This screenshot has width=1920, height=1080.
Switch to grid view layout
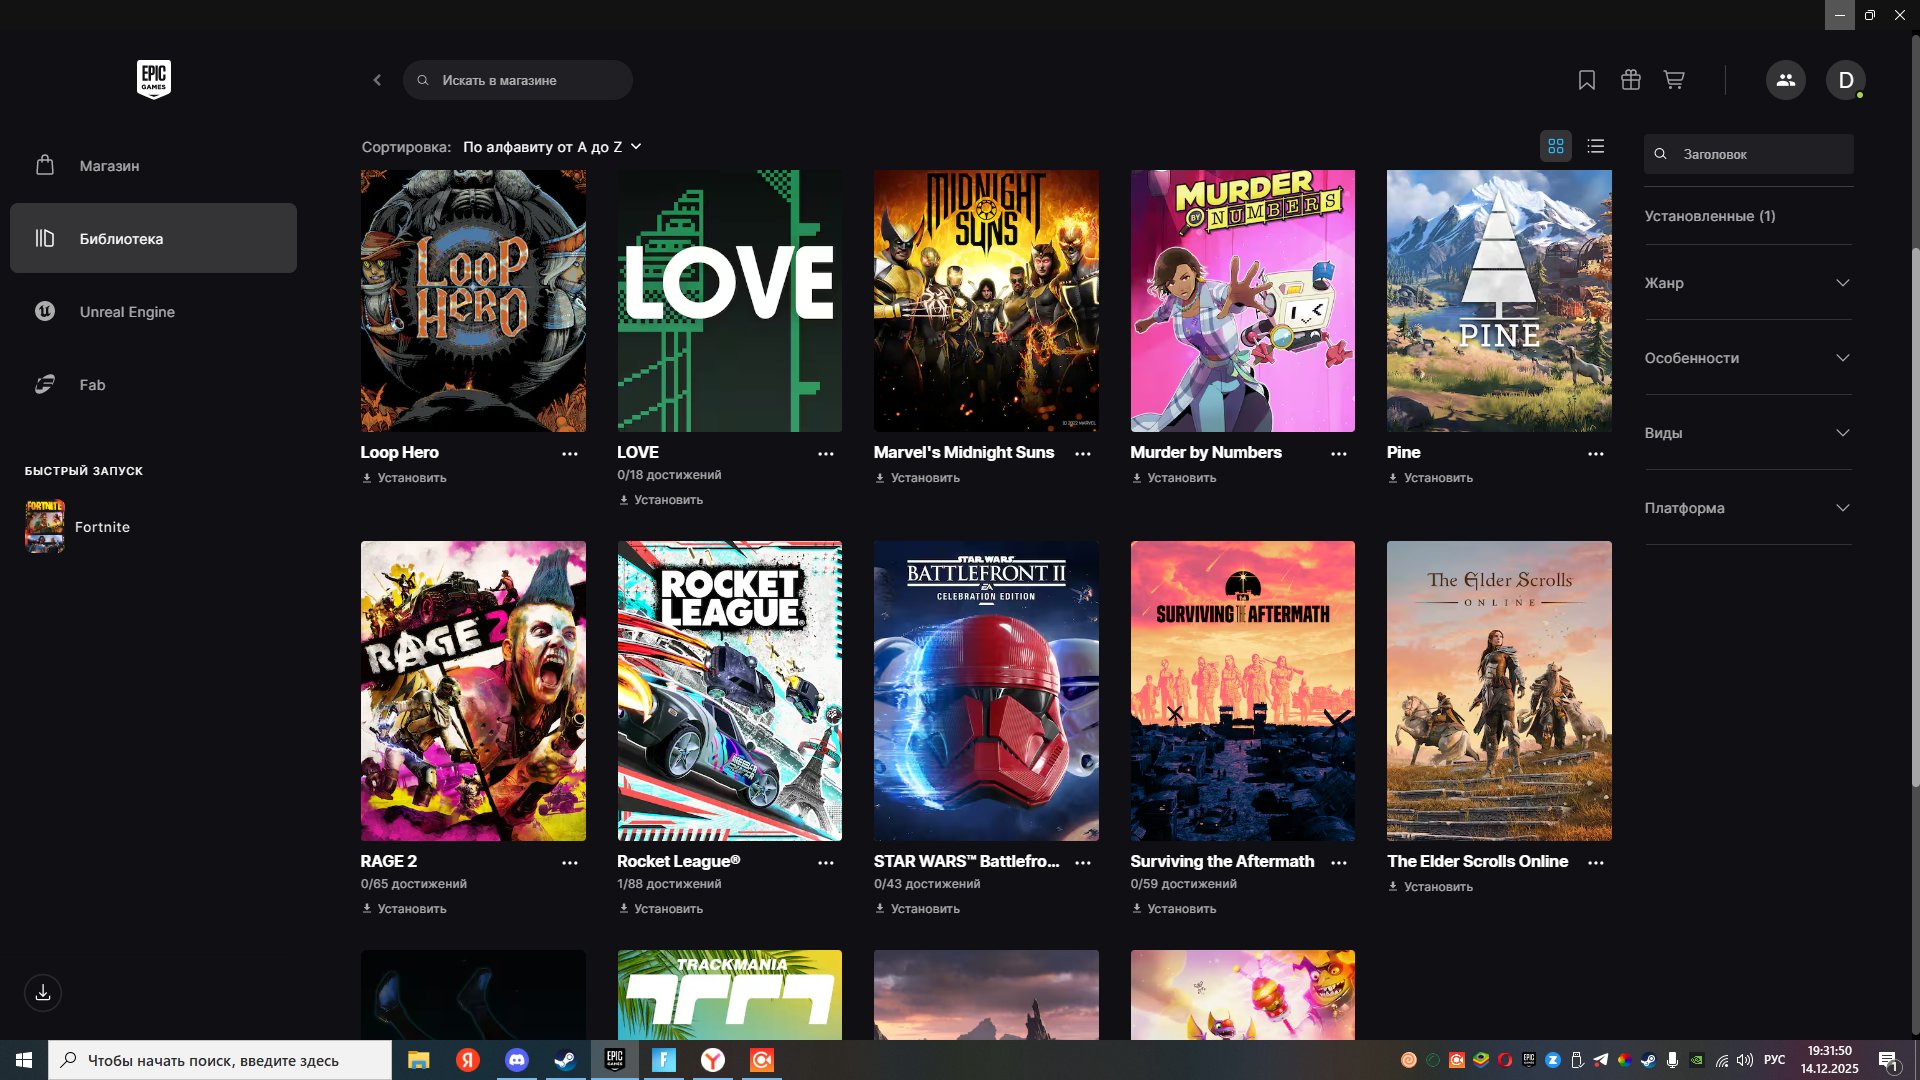1555,147
